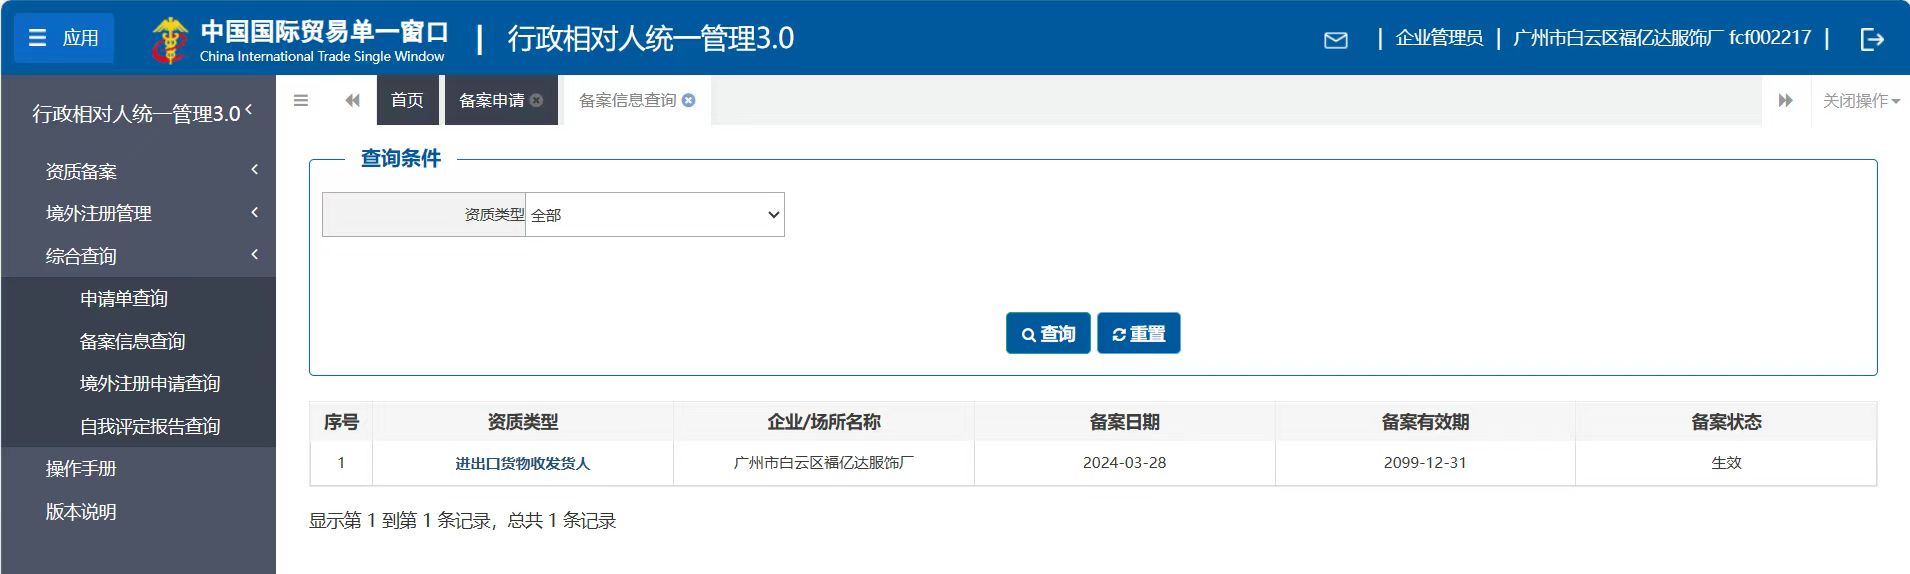Expand the 资质备案 sidebar menu
Image resolution: width=1910 pixels, height=574 pixels.
coord(138,171)
